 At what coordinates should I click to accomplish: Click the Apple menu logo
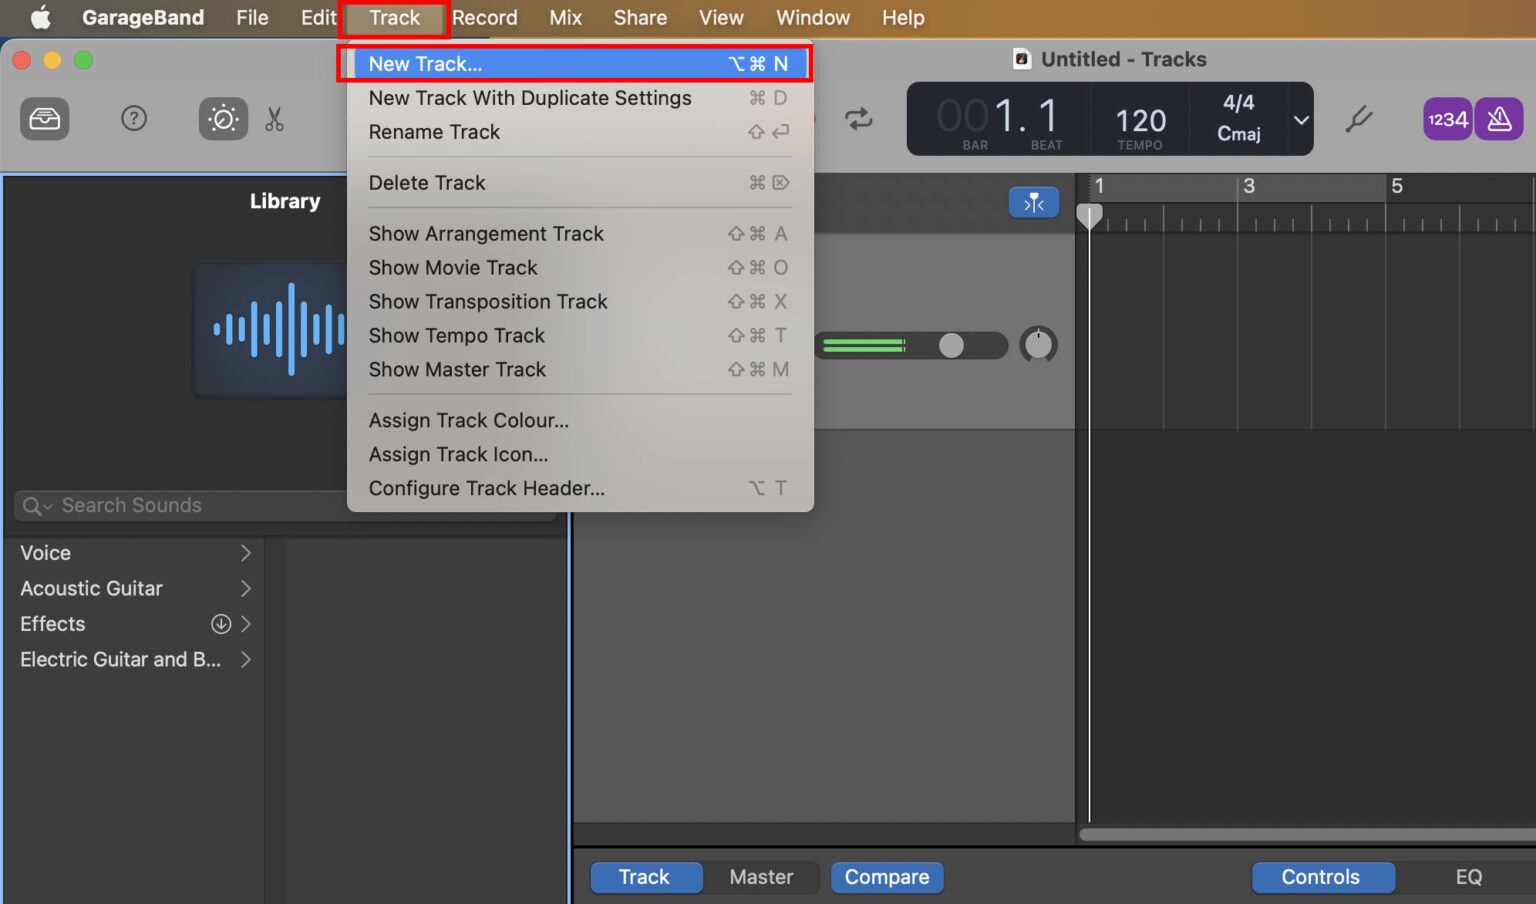tap(41, 17)
